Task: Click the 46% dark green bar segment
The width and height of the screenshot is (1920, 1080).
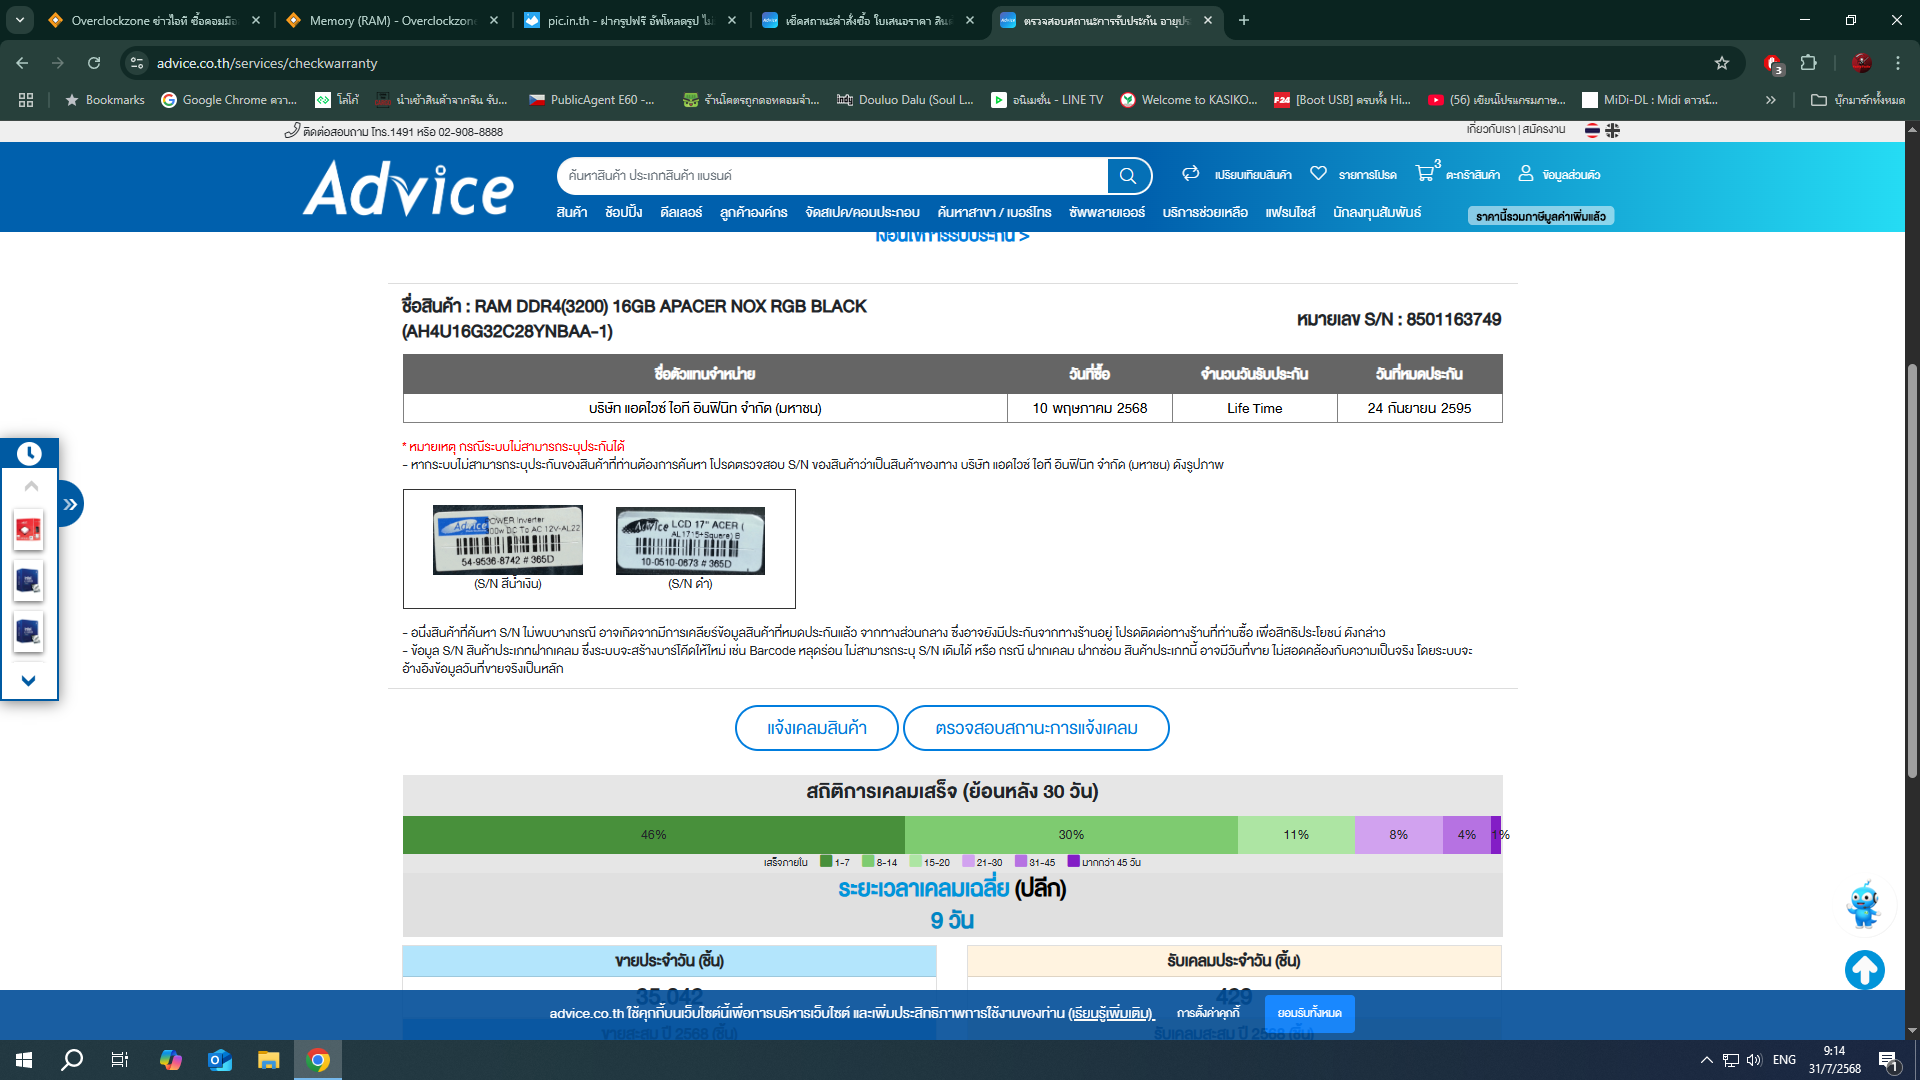Action: [x=653, y=835]
